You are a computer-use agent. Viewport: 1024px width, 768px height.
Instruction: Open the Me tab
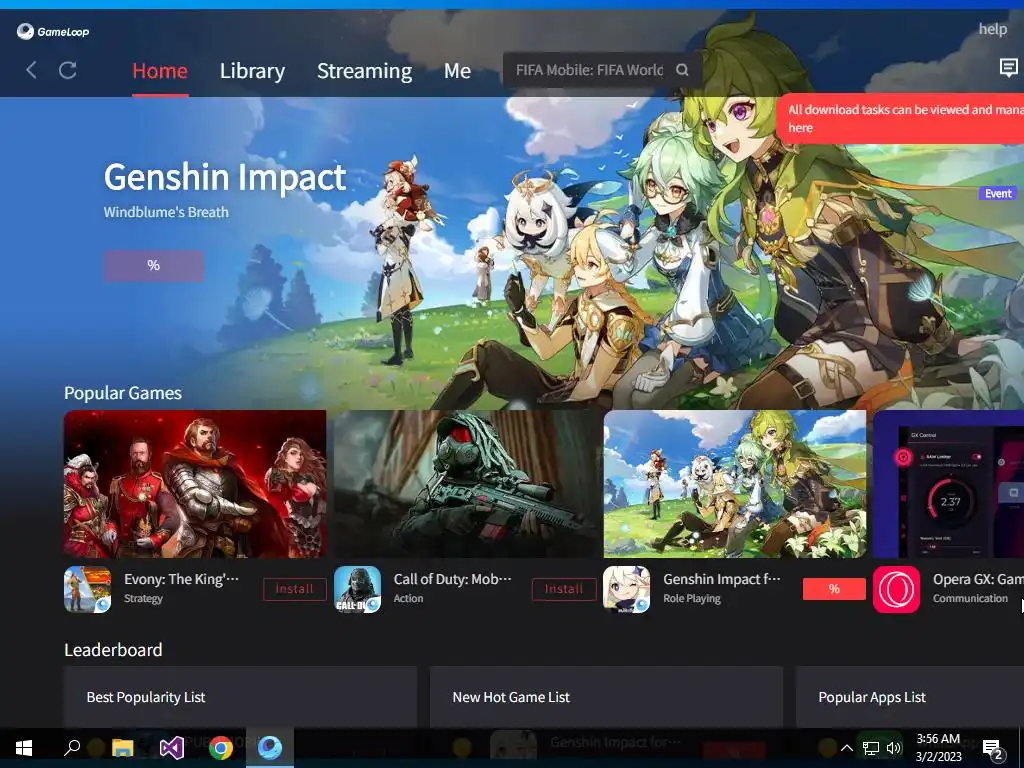pyautogui.click(x=457, y=71)
